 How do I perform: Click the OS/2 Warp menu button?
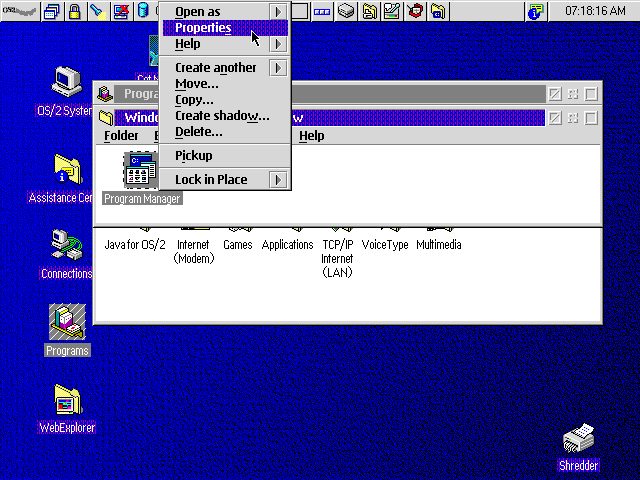click(x=20, y=11)
